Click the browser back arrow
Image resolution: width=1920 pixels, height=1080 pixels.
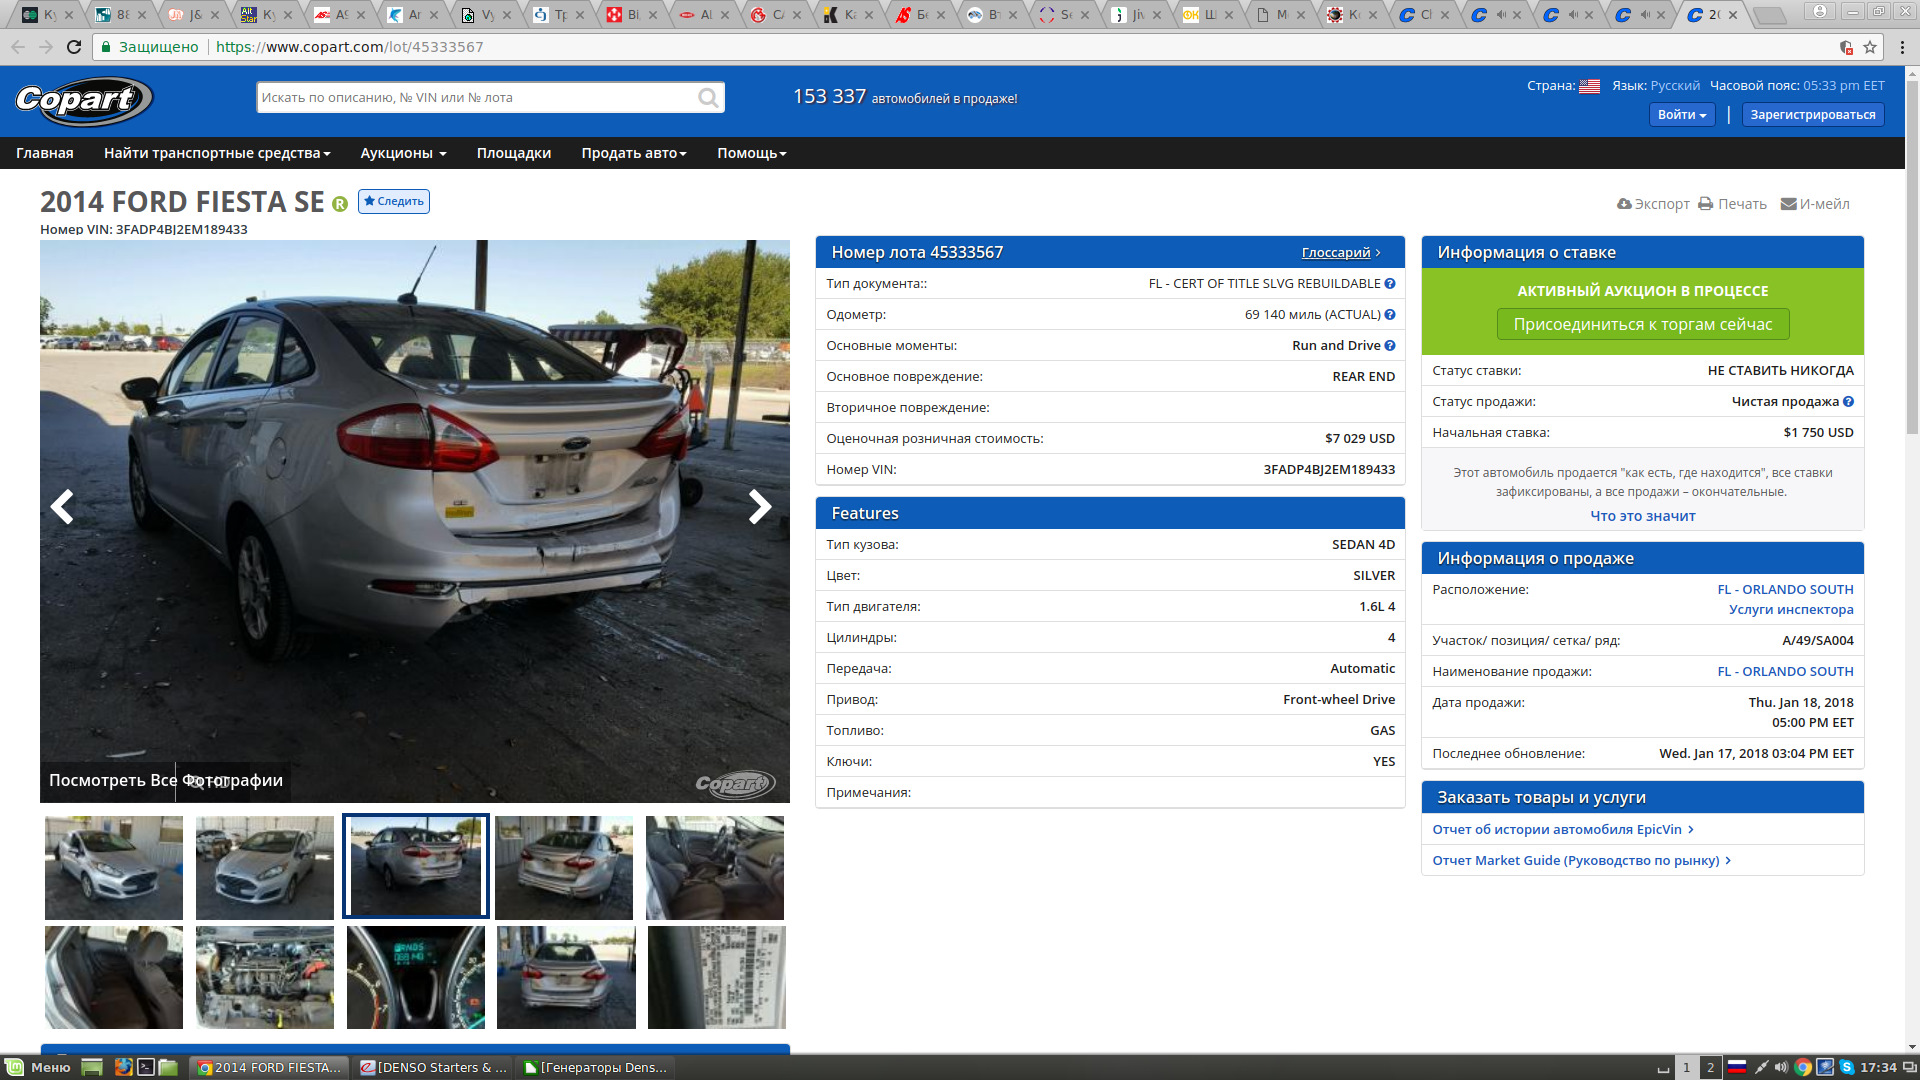click(18, 47)
